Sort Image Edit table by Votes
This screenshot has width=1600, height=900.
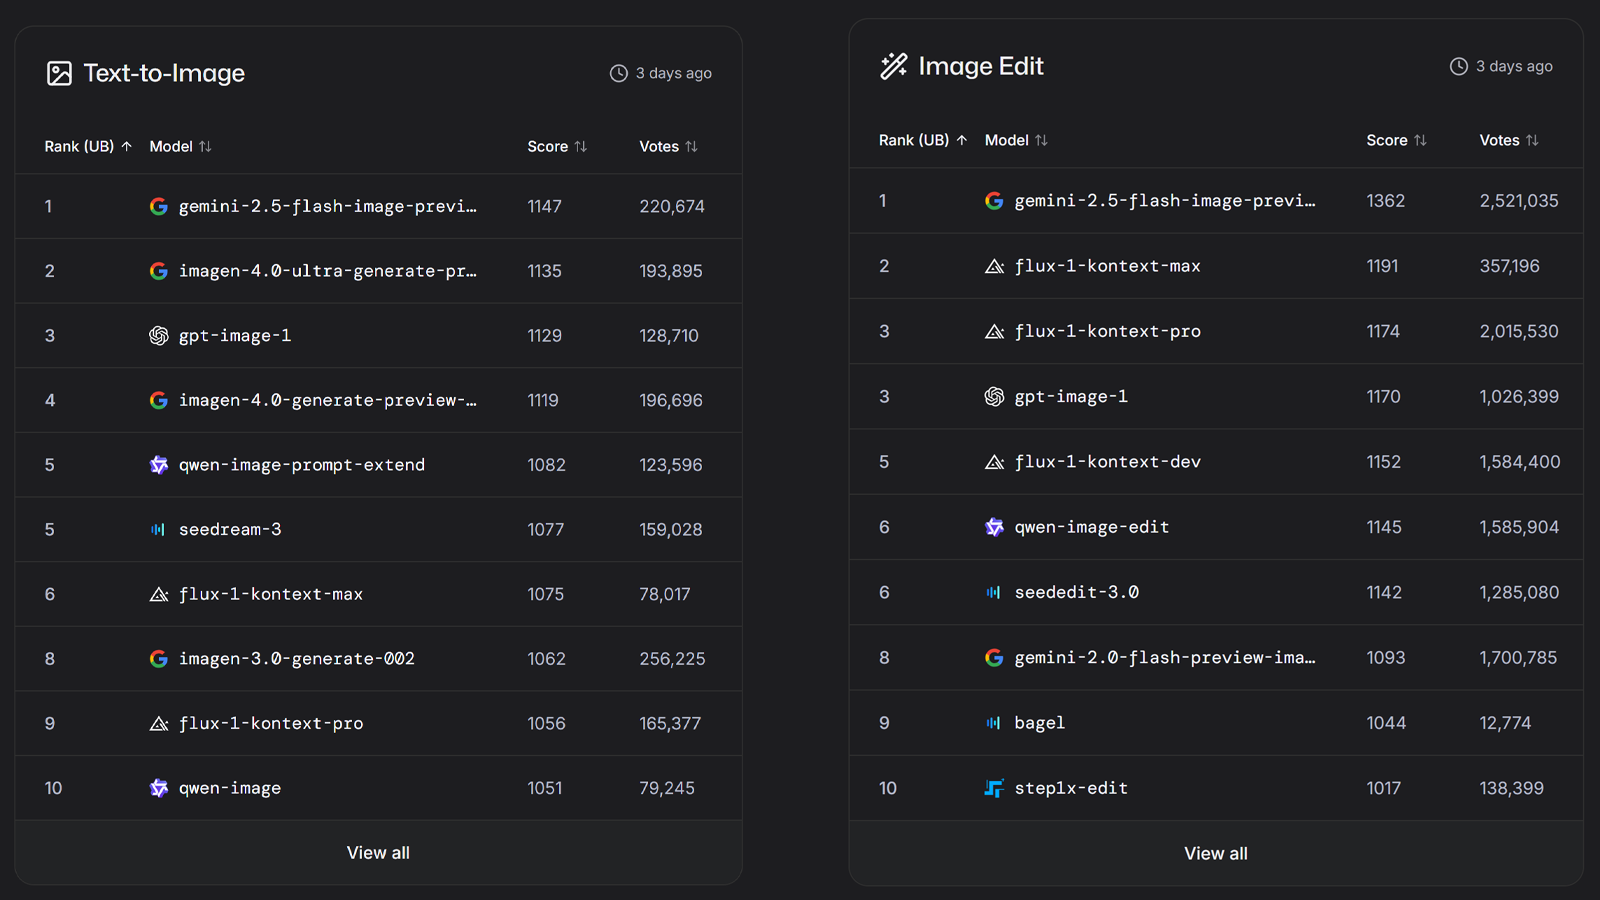coord(1509,140)
